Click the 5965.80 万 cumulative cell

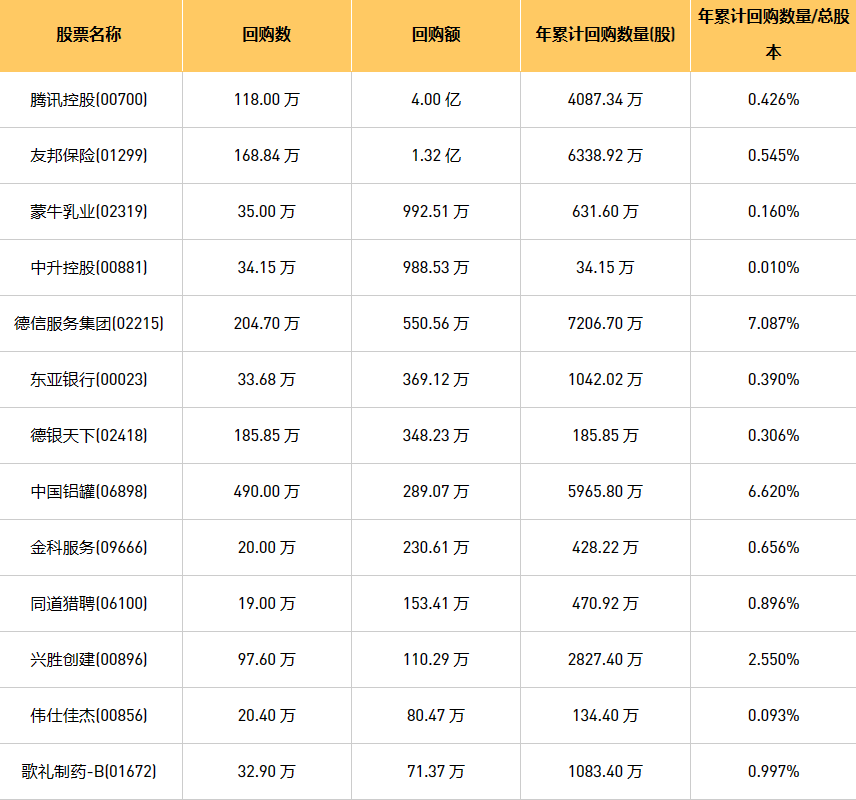pos(605,491)
